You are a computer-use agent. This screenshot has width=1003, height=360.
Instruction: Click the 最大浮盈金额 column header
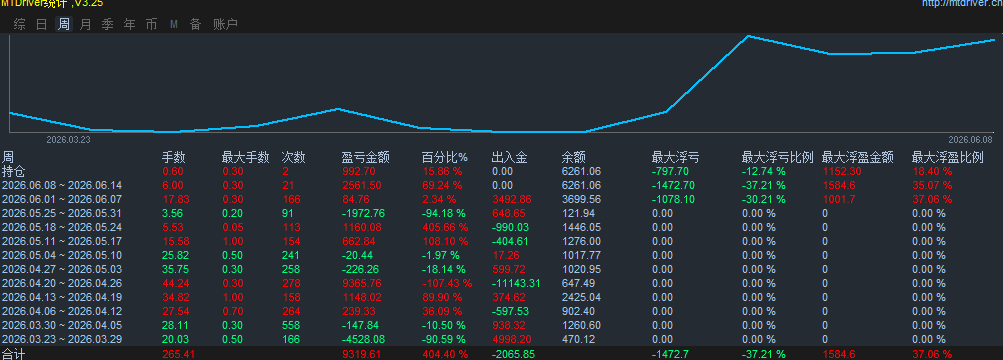[x=857, y=157]
